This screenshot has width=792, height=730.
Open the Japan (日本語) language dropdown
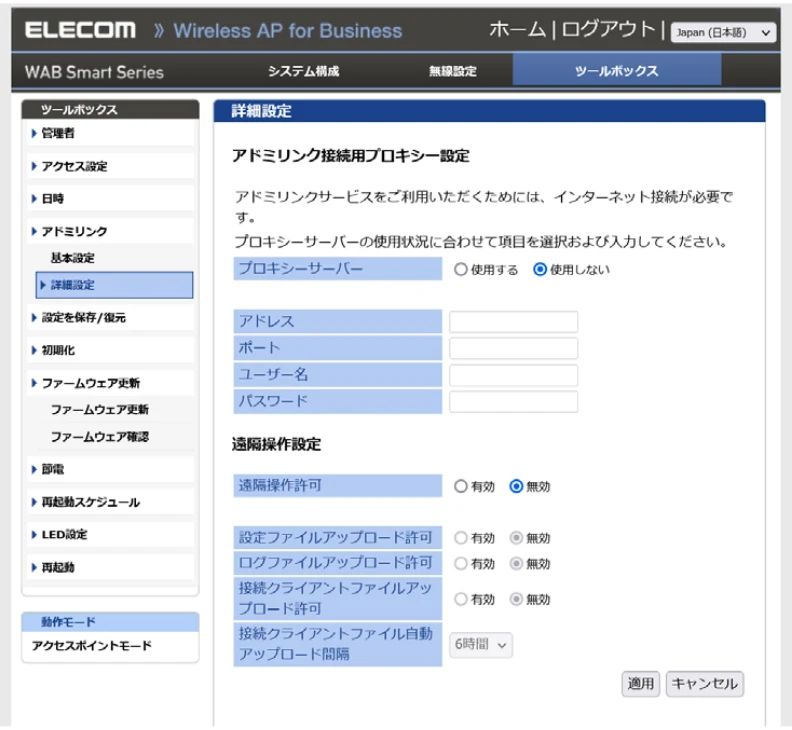click(x=723, y=33)
